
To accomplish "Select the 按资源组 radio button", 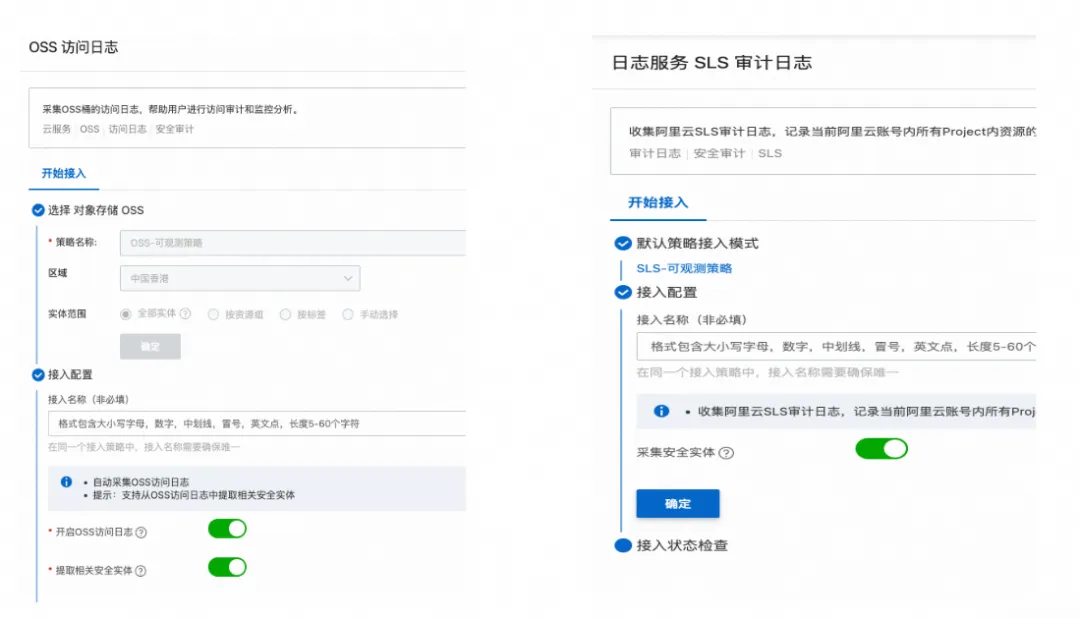I will [x=214, y=314].
